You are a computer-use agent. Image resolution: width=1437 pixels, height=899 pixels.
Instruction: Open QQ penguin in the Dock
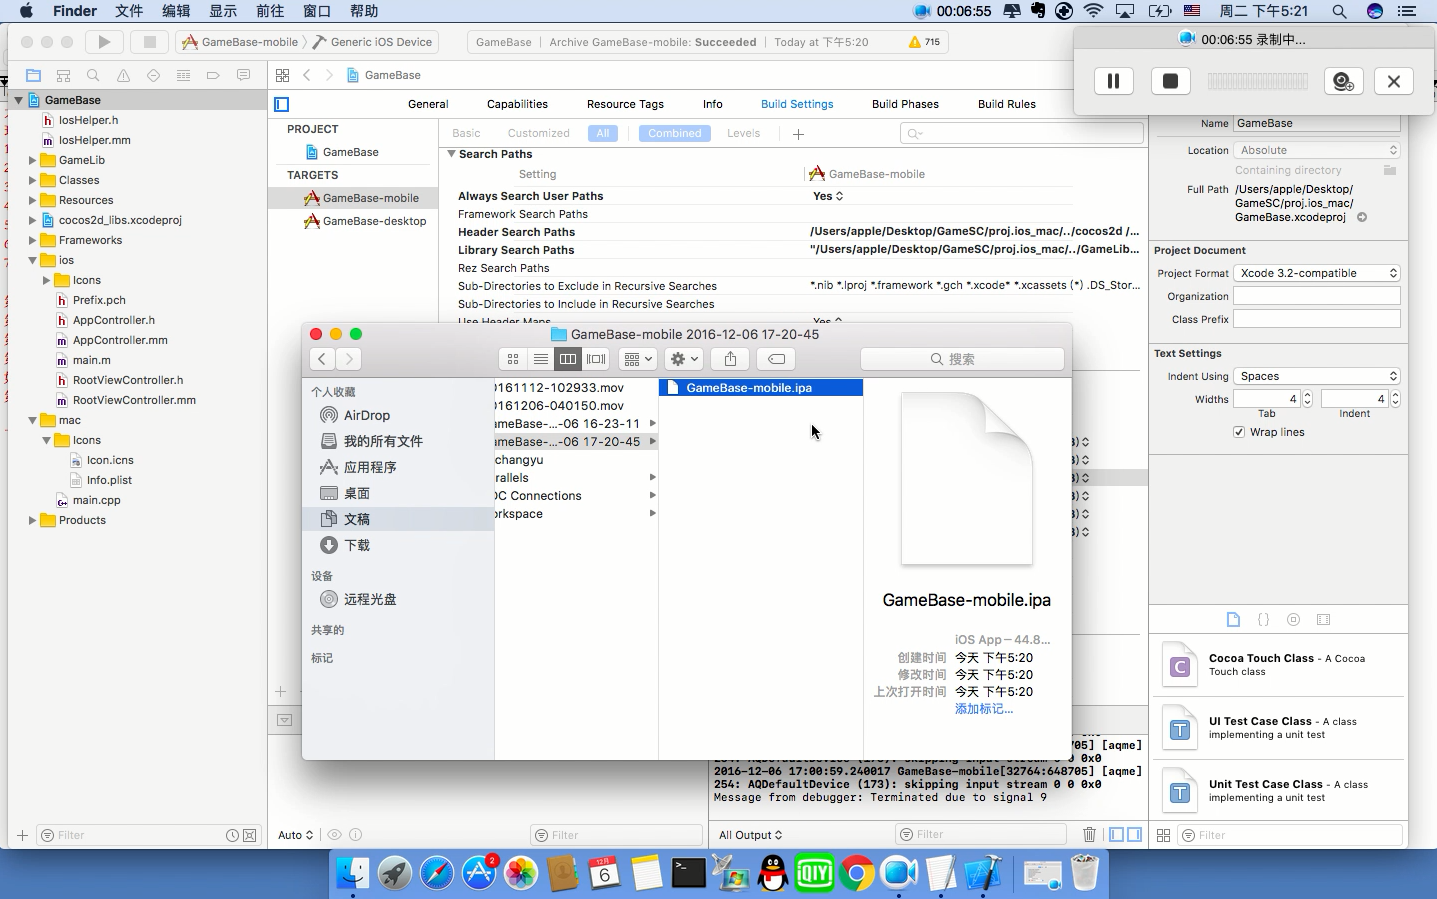(773, 874)
